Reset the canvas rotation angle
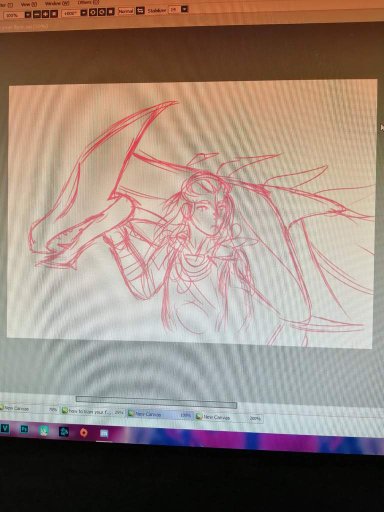The height and width of the screenshot is (512, 384). [110, 12]
